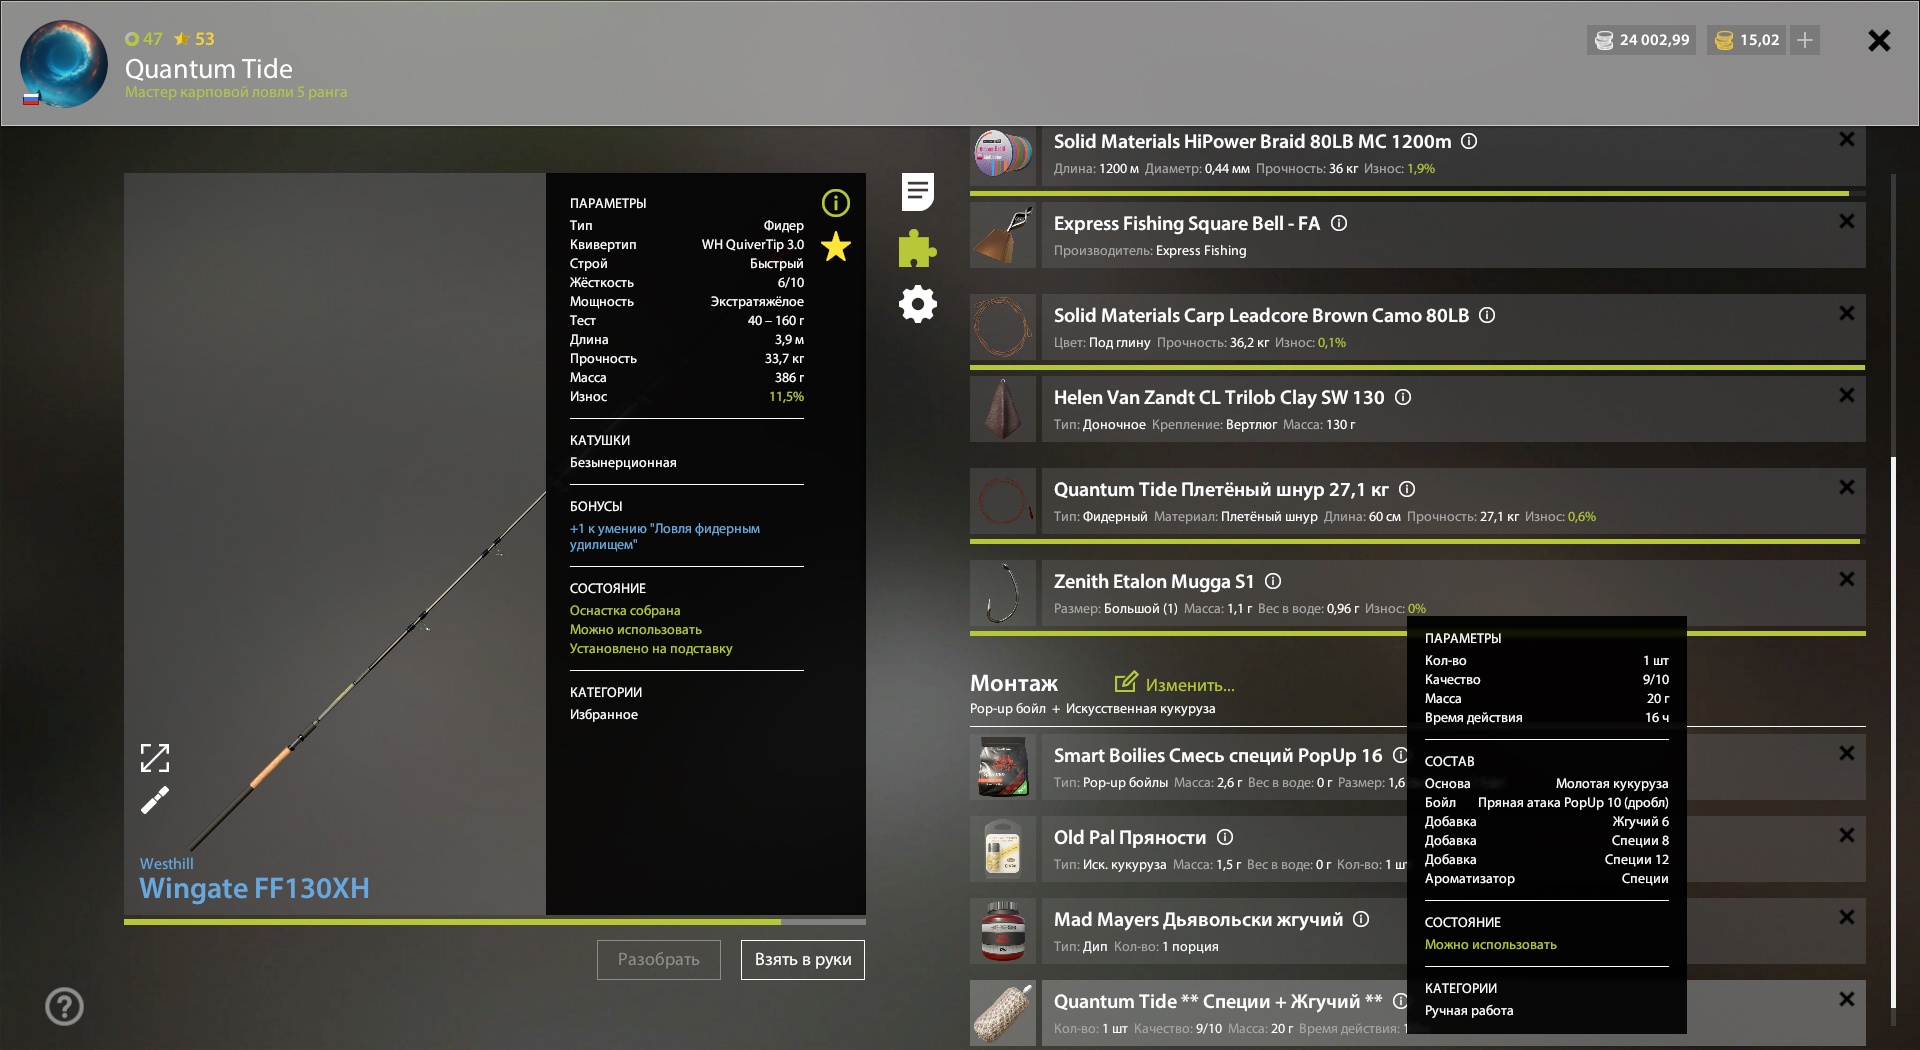The width and height of the screenshot is (1920, 1050).
Task: Click the Специи + Жгучий PVA thumbnail
Action: [x=1003, y=1013]
